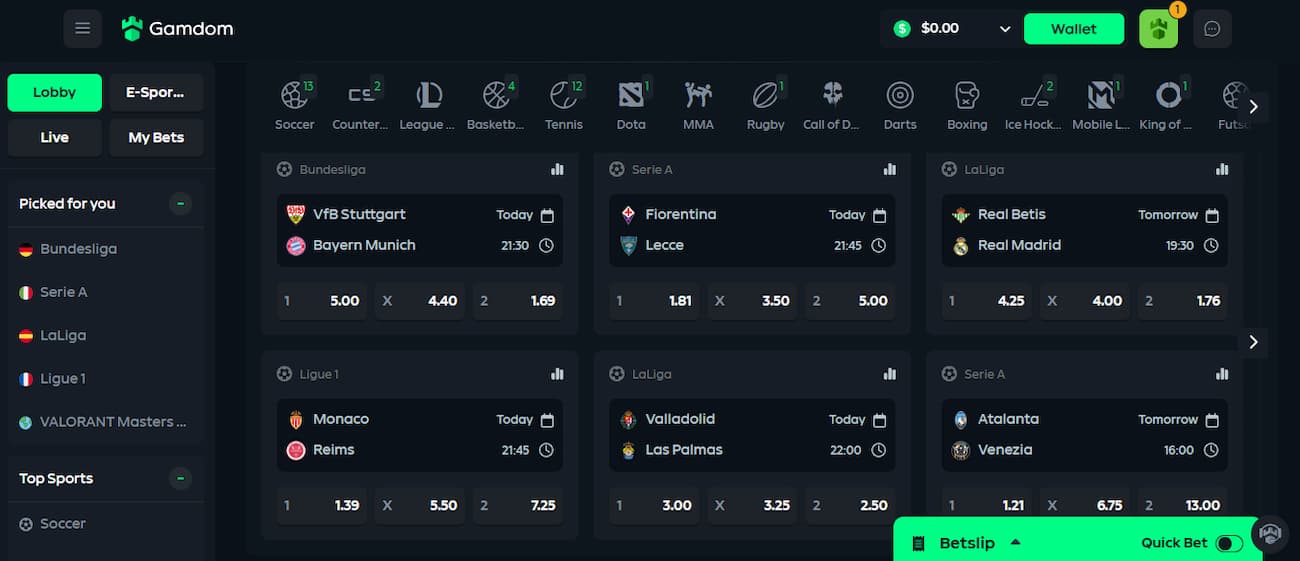The image size is (1300, 561).
Task: Open VALORANT Masters in the sidebar
Action: click(105, 422)
